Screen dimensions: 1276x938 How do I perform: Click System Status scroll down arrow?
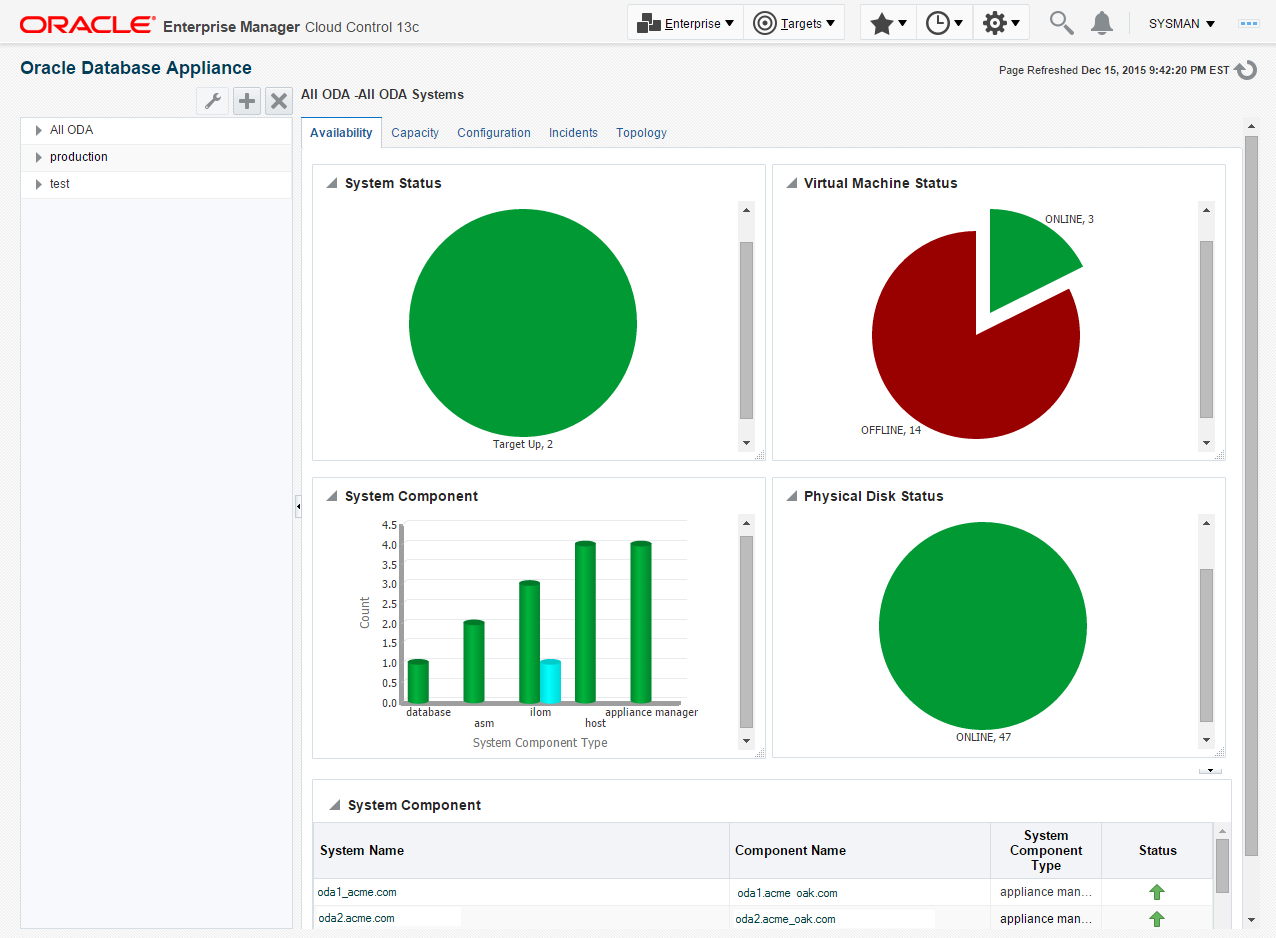click(x=746, y=443)
